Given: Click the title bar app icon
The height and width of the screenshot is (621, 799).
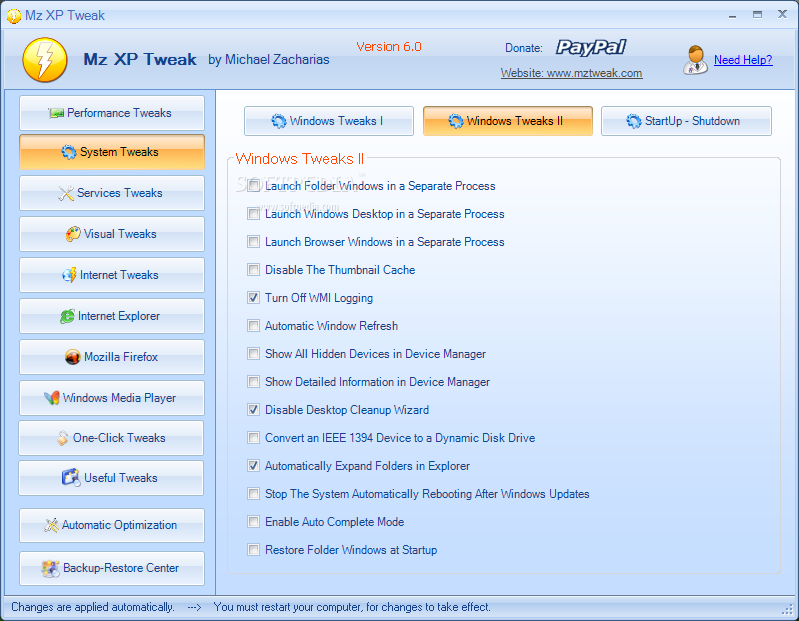Looking at the screenshot, I should click(14, 16).
